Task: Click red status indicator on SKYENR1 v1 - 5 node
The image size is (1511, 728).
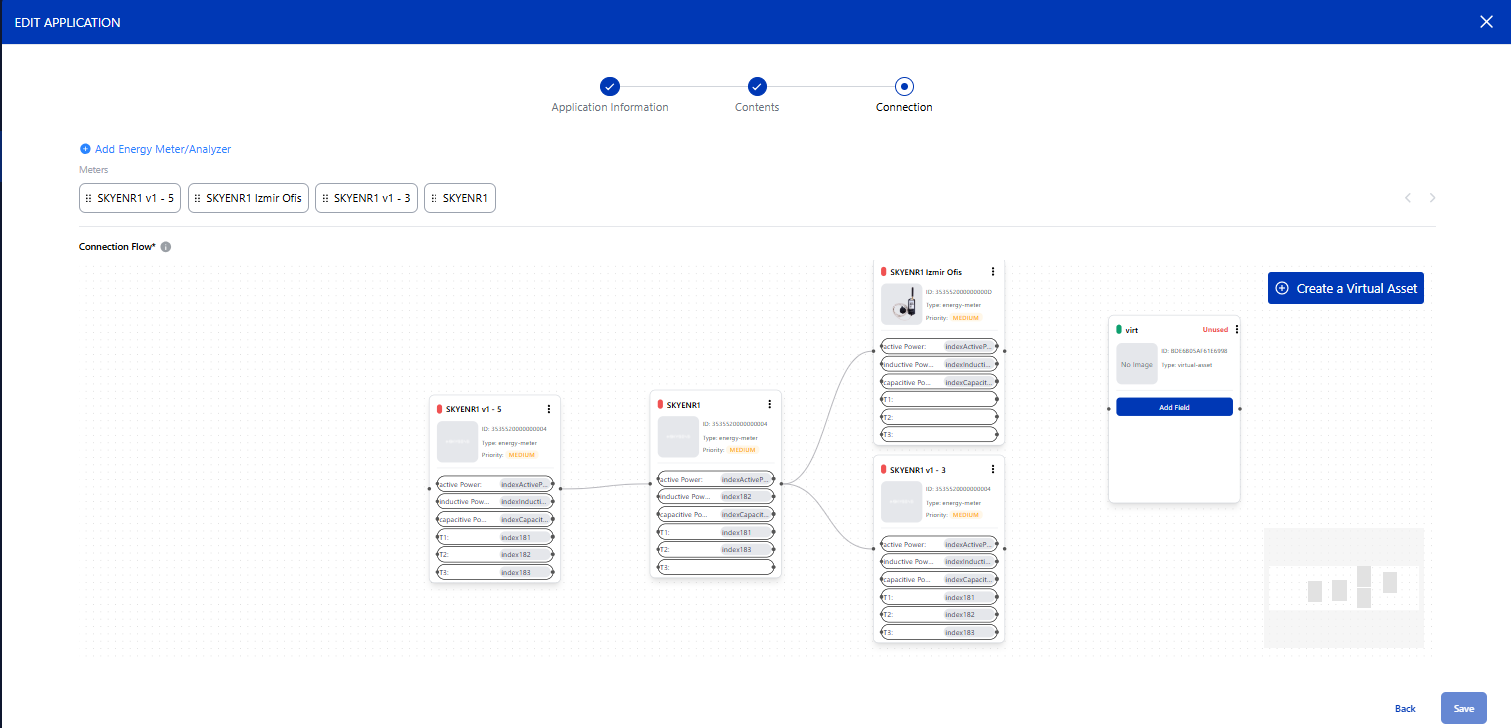Action: click(440, 409)
